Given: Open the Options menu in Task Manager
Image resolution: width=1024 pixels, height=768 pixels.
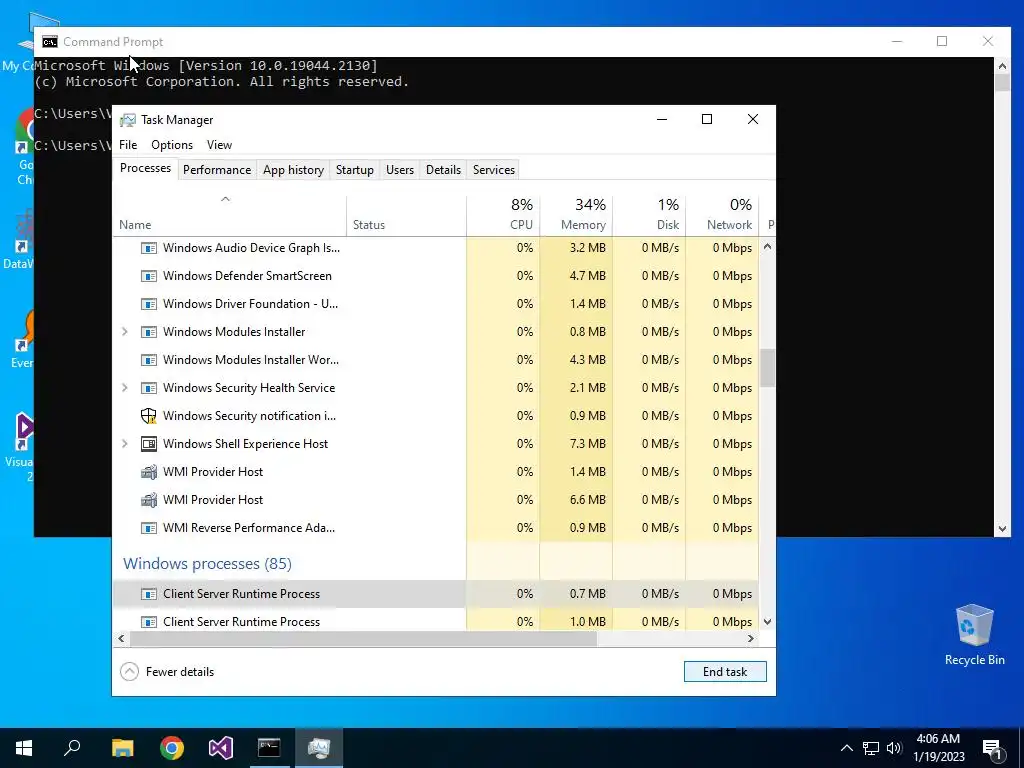Looking at the screenshot, I should click(172, 145).
